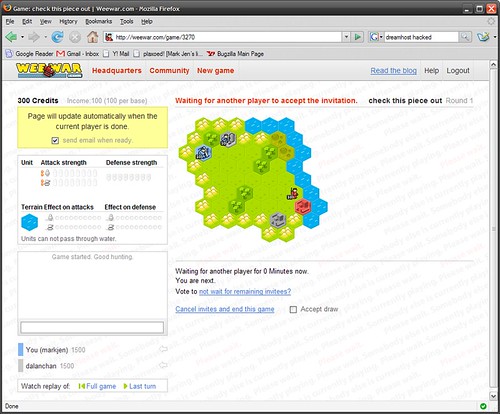Click the blue water terrain hex icon
Viewport: 500px width, 414px height.
click(30, 222)
